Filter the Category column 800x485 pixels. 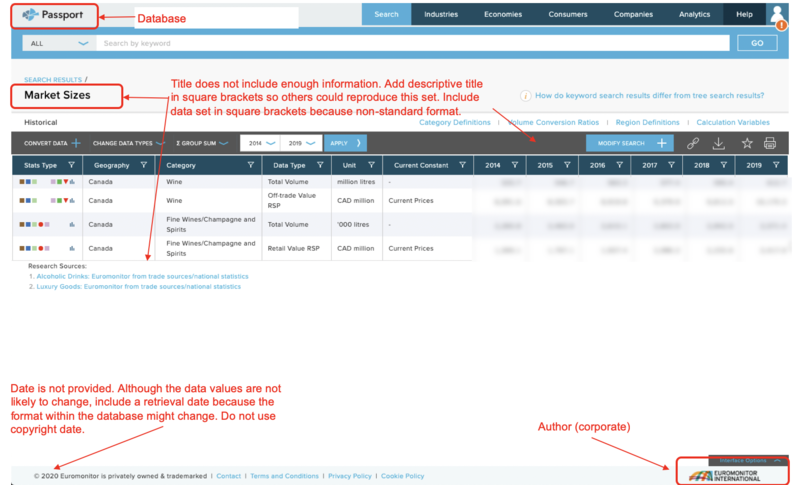coord(251,165)
